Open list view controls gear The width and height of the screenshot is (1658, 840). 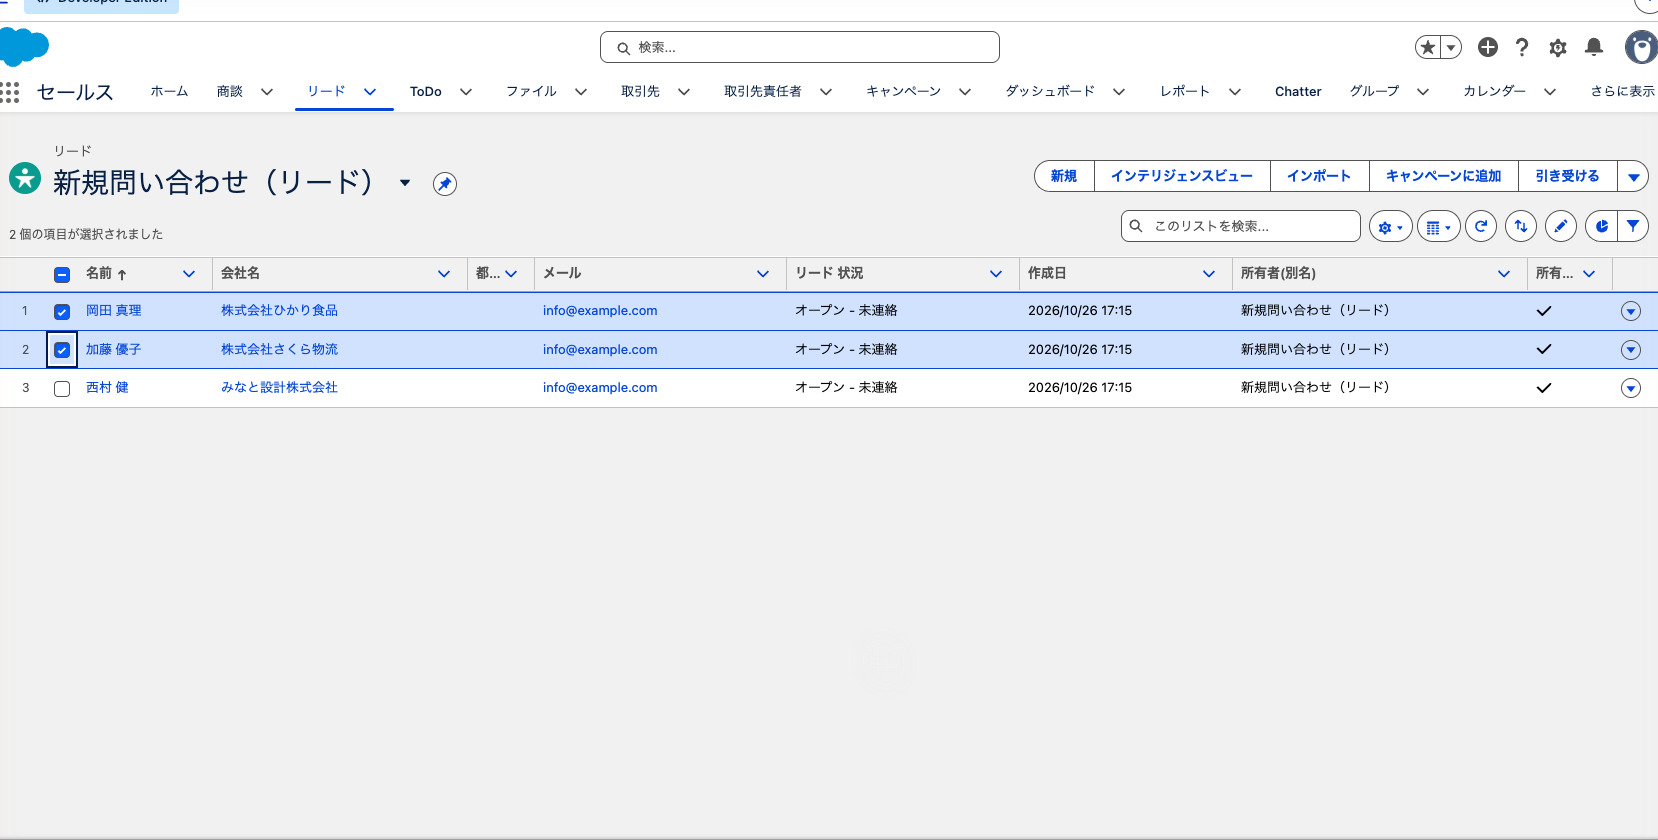tap(1390, 227)
